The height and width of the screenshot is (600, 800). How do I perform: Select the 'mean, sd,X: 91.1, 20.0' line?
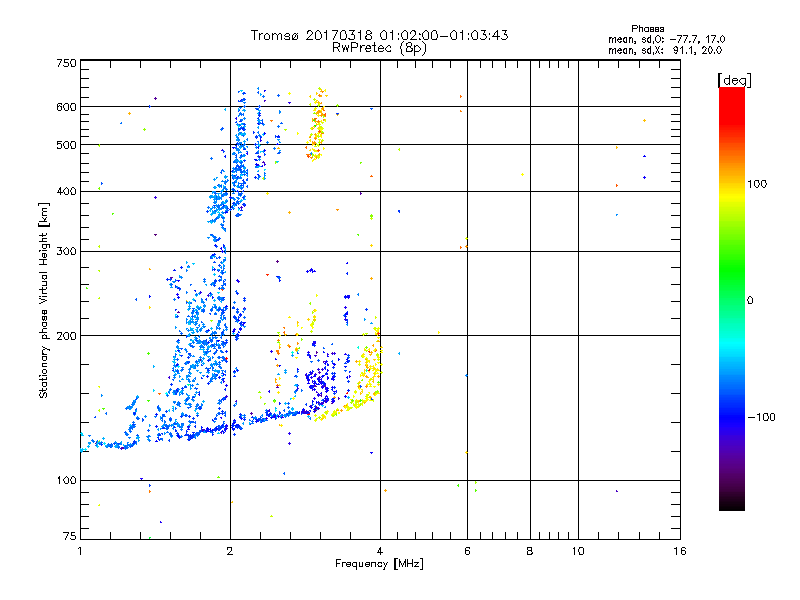click(665, 50)
